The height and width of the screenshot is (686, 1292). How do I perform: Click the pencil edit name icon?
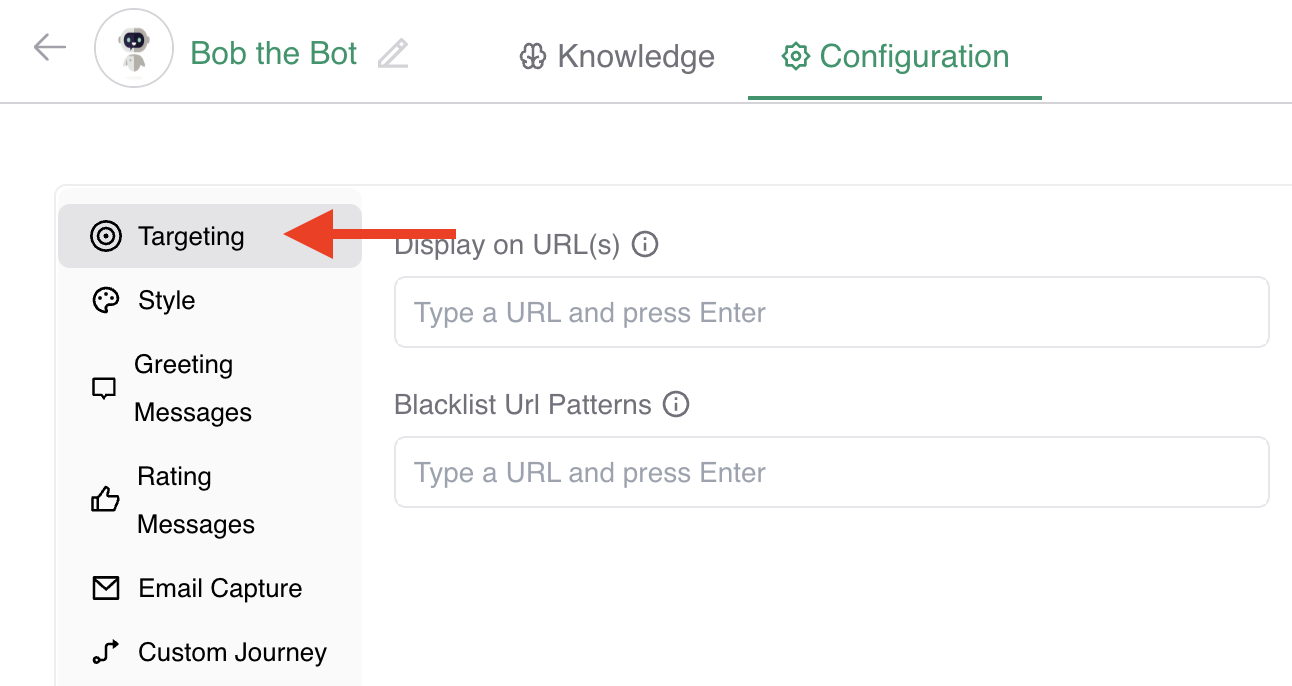[393, 53]
